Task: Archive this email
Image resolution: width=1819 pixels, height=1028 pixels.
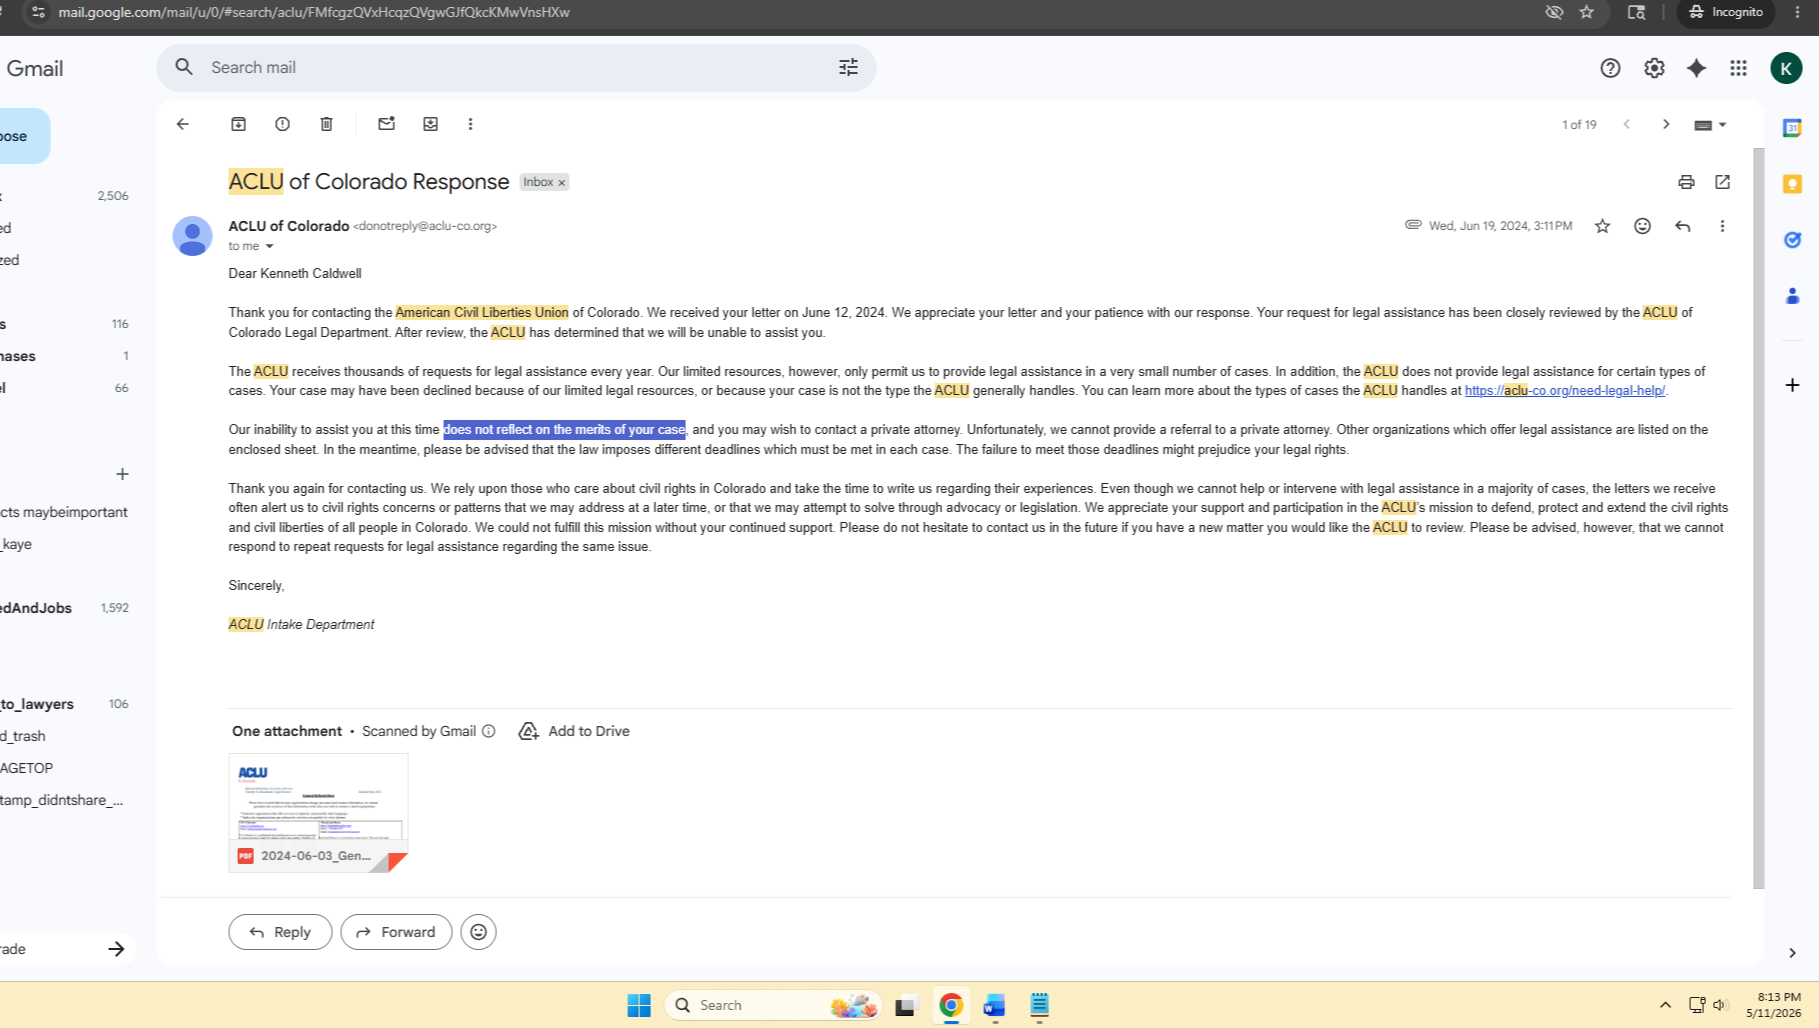Action: point(238,124)
